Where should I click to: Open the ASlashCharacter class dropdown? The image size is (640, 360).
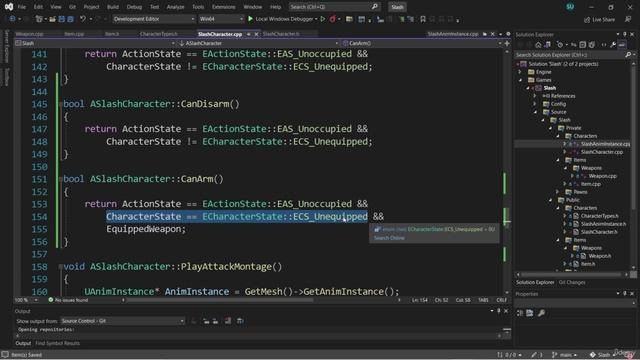(x=259, y=43)
